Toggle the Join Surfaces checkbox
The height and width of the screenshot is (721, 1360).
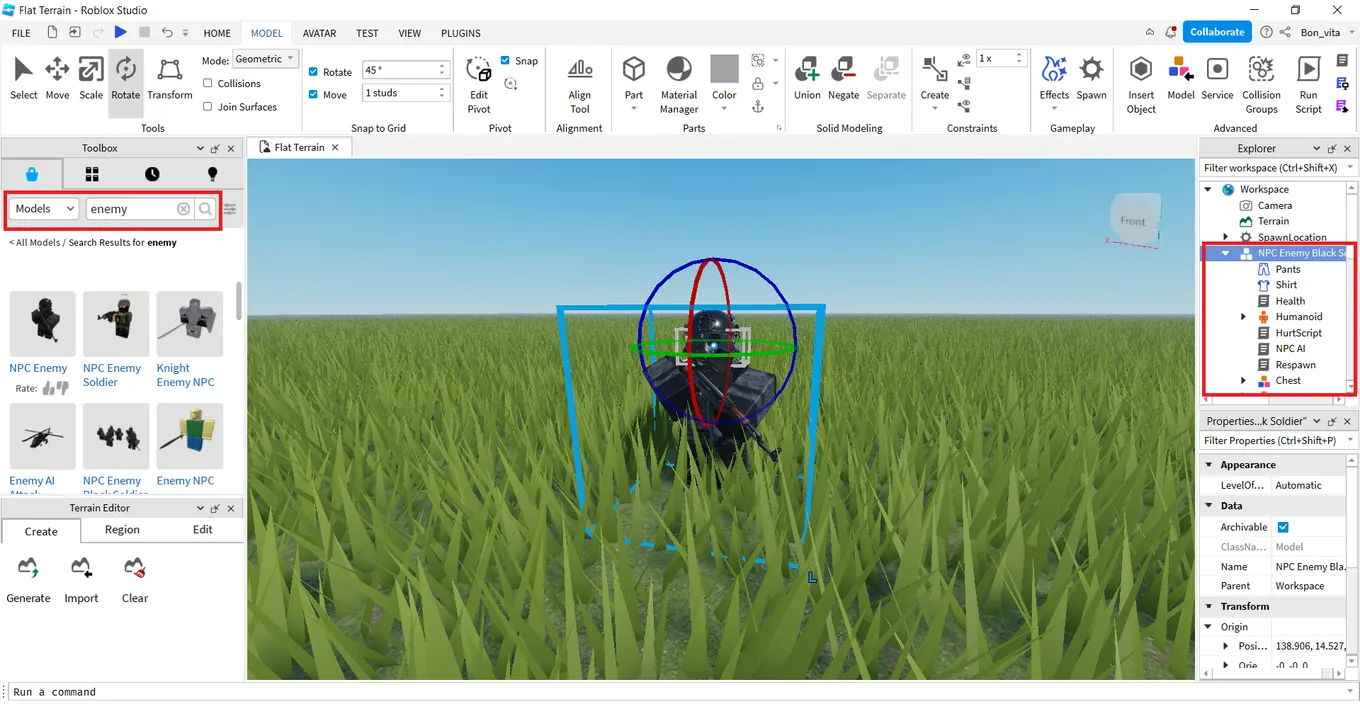[x=208, y=106]
